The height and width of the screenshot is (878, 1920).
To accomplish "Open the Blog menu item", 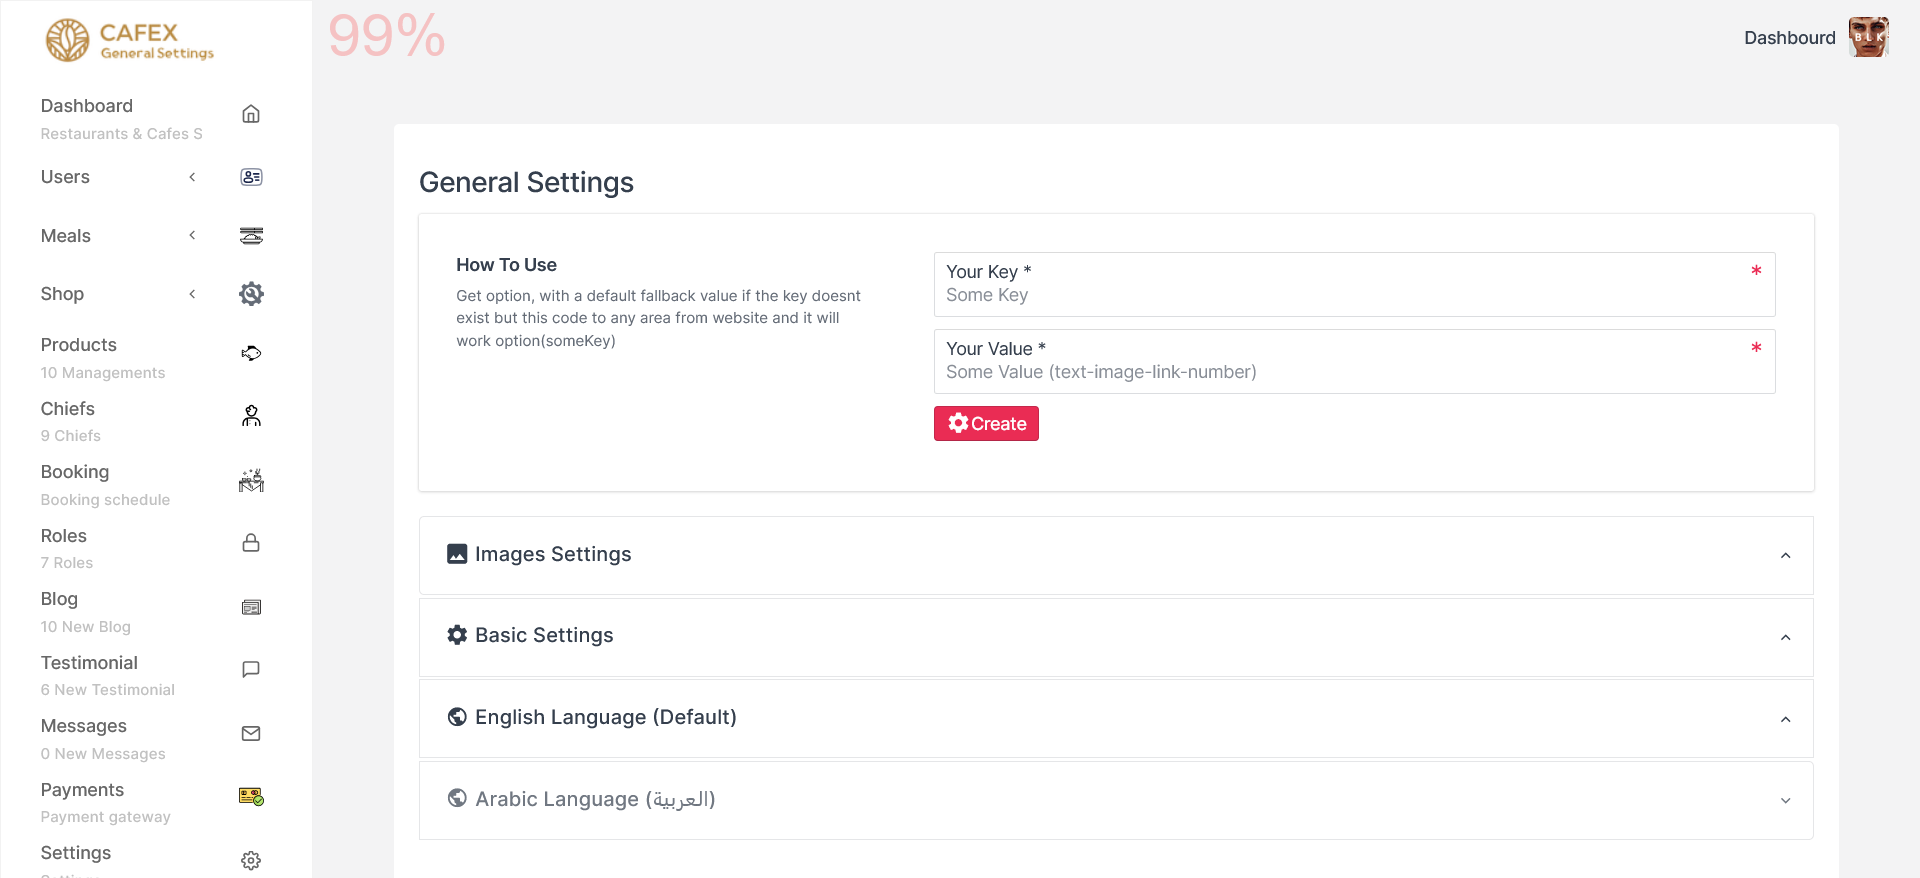I will 59,599.
